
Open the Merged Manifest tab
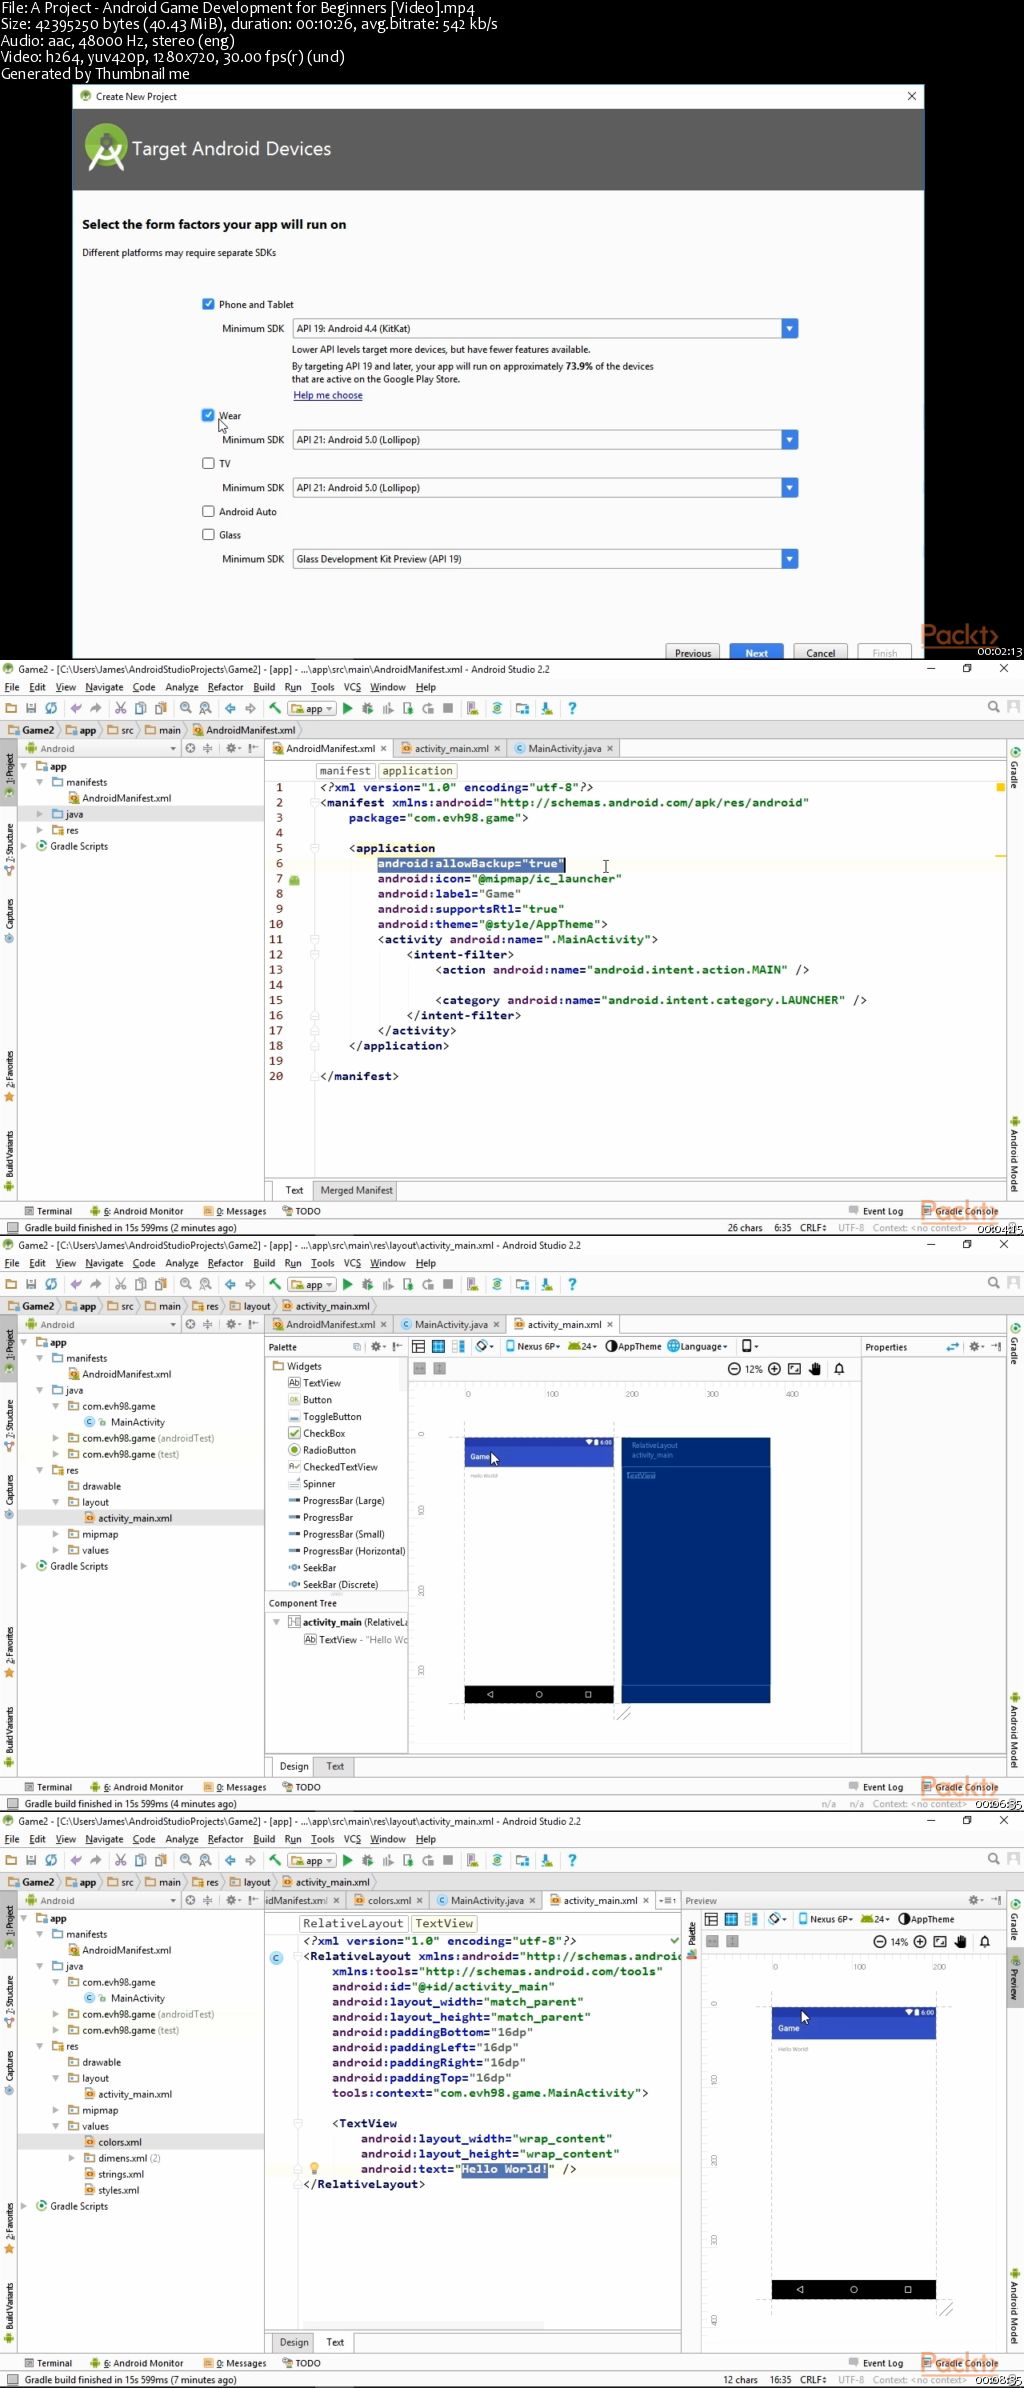tap(356, 1190)
